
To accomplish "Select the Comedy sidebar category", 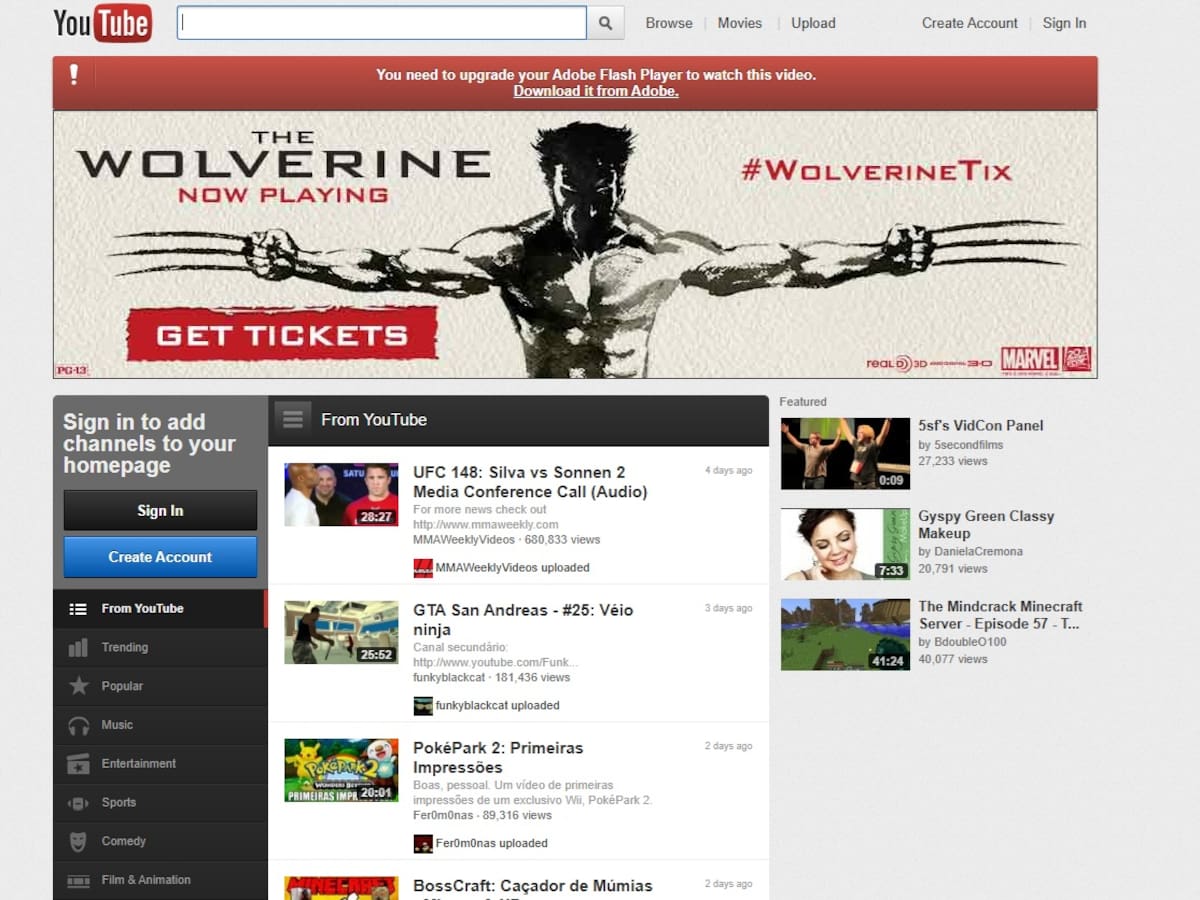I will [160, 841].
